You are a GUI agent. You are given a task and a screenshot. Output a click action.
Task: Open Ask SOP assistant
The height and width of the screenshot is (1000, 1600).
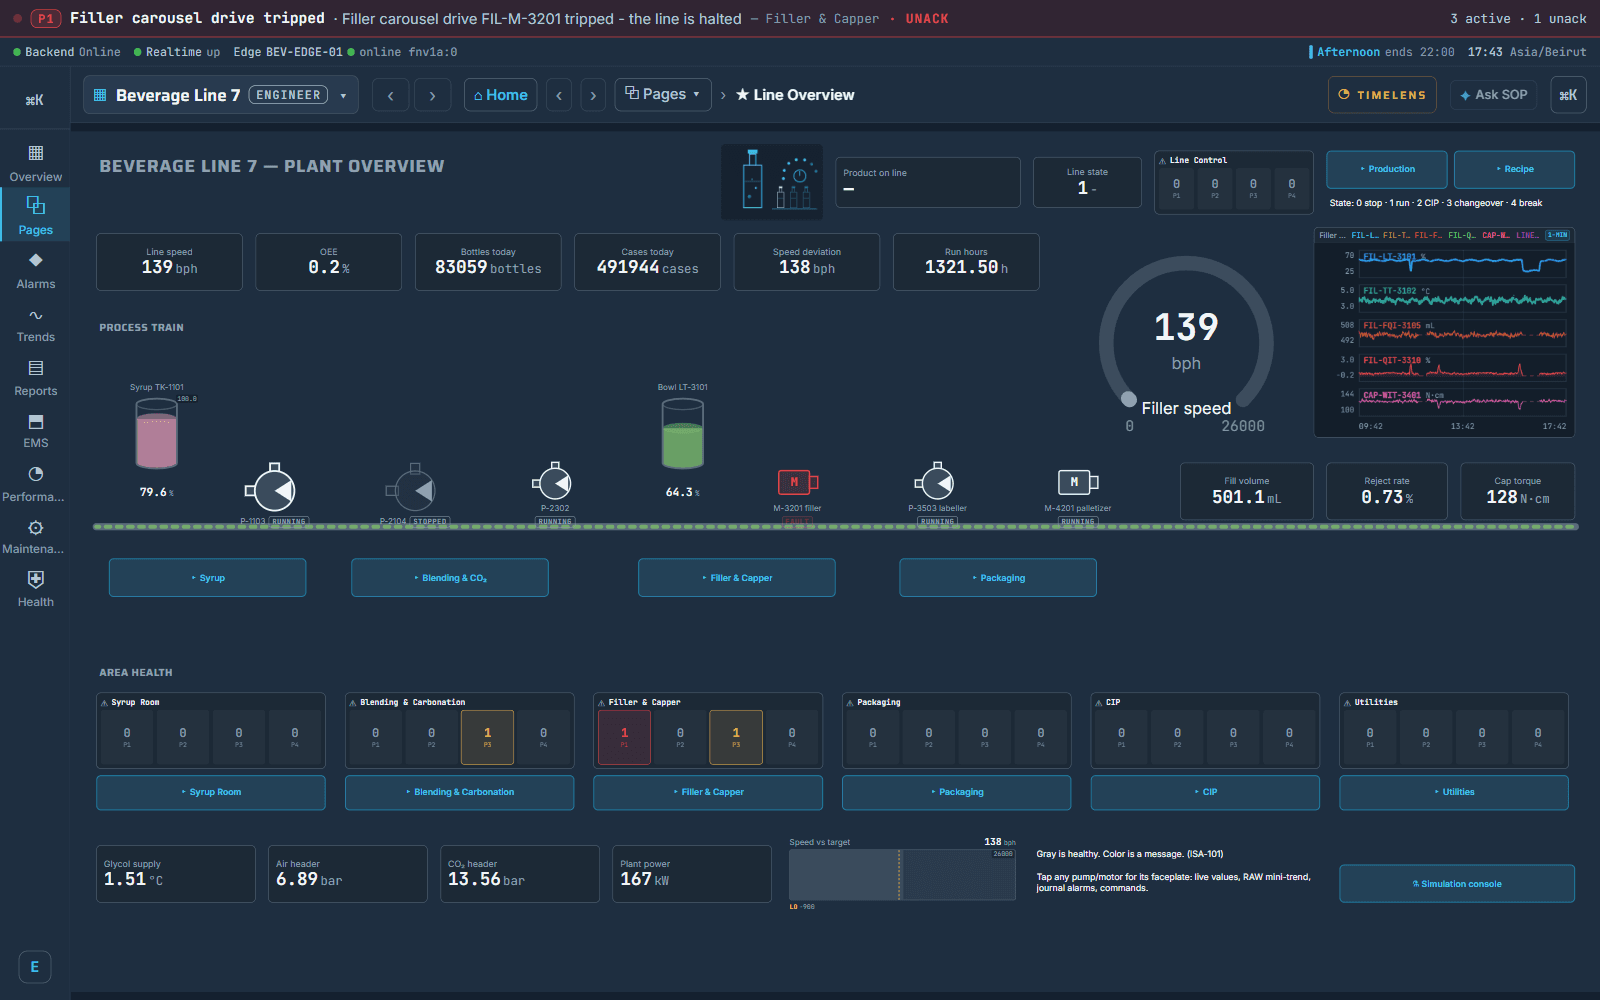coord(1493,95)
